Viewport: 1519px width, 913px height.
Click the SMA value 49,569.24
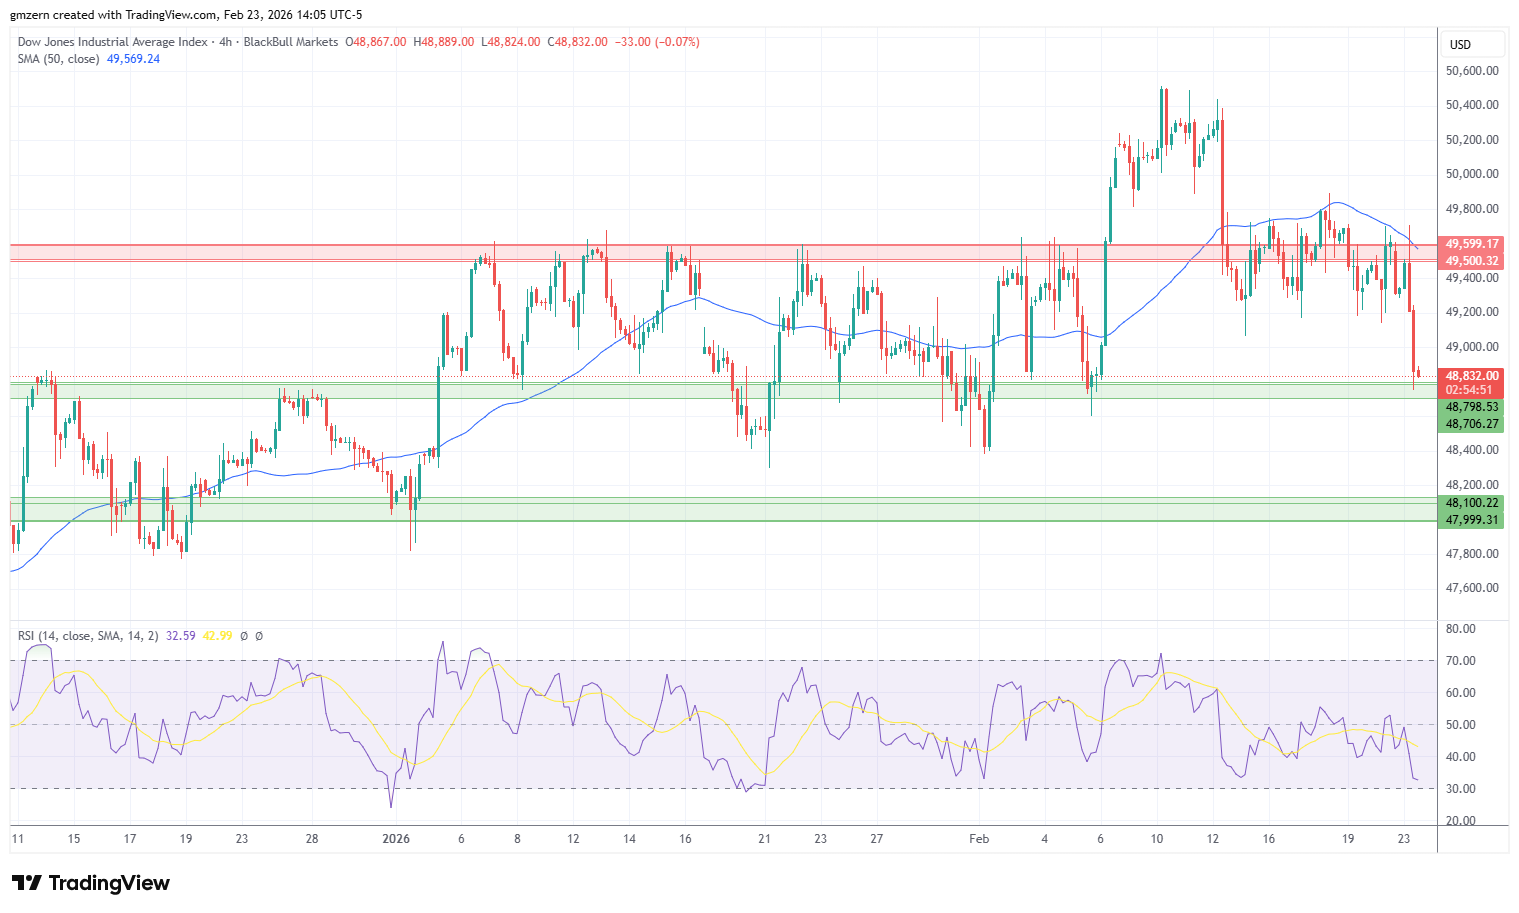(x=133, y=59)
